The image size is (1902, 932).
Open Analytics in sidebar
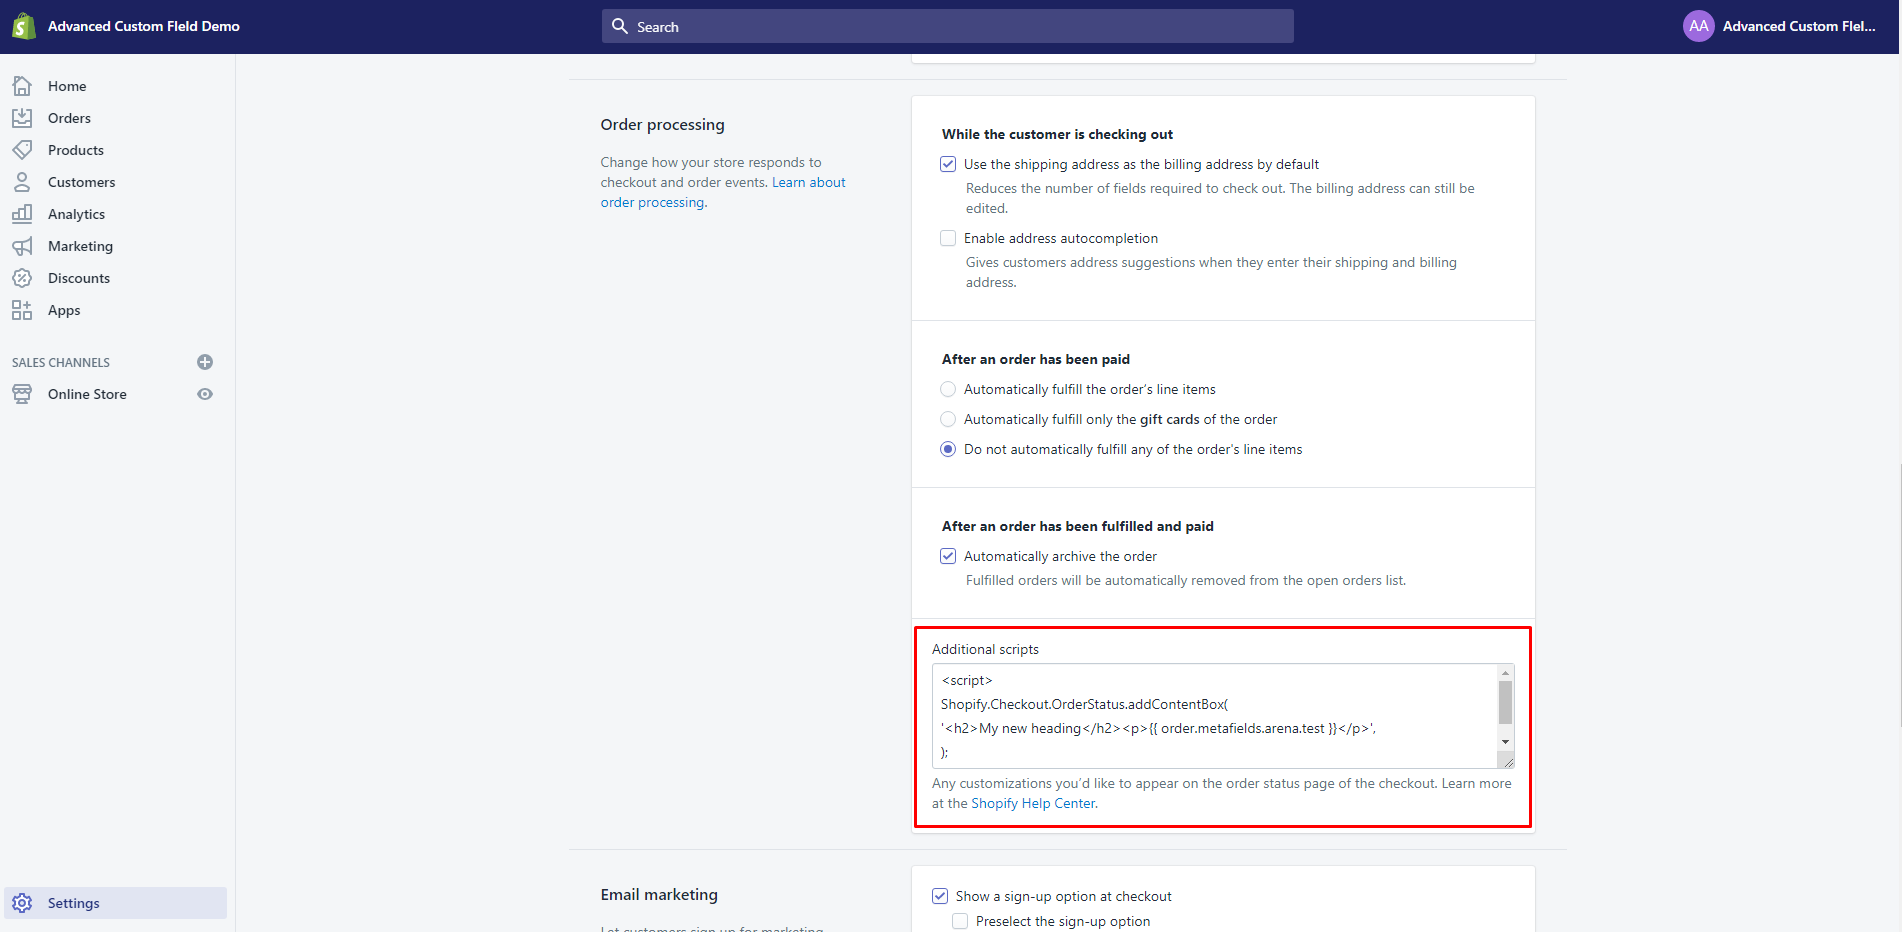76,214
